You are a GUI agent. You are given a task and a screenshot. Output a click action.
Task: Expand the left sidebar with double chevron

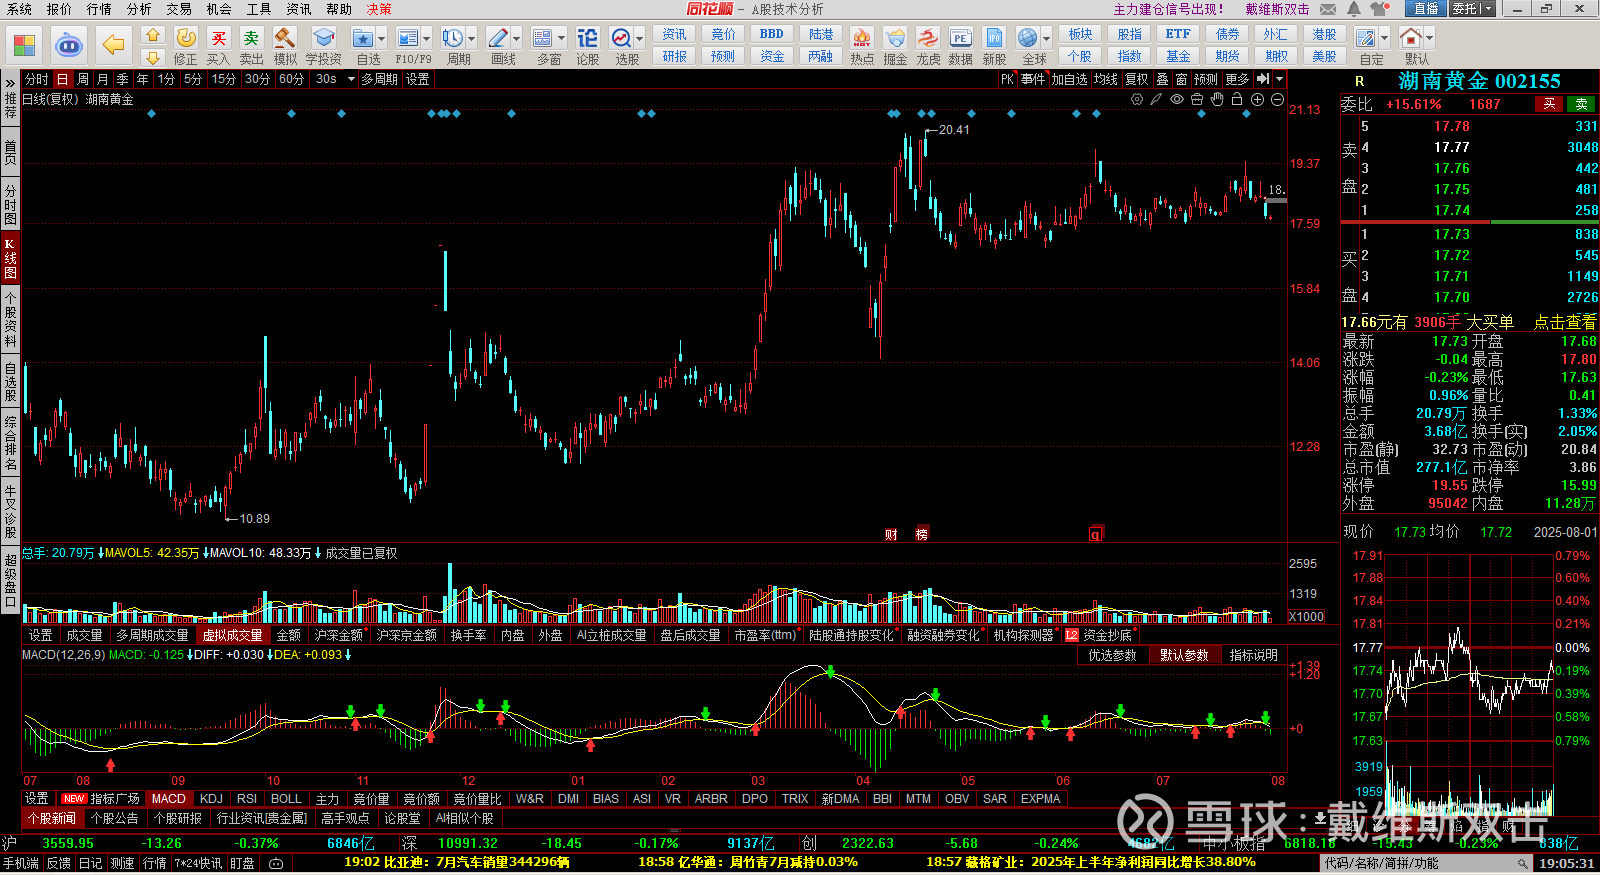point(10,83)
